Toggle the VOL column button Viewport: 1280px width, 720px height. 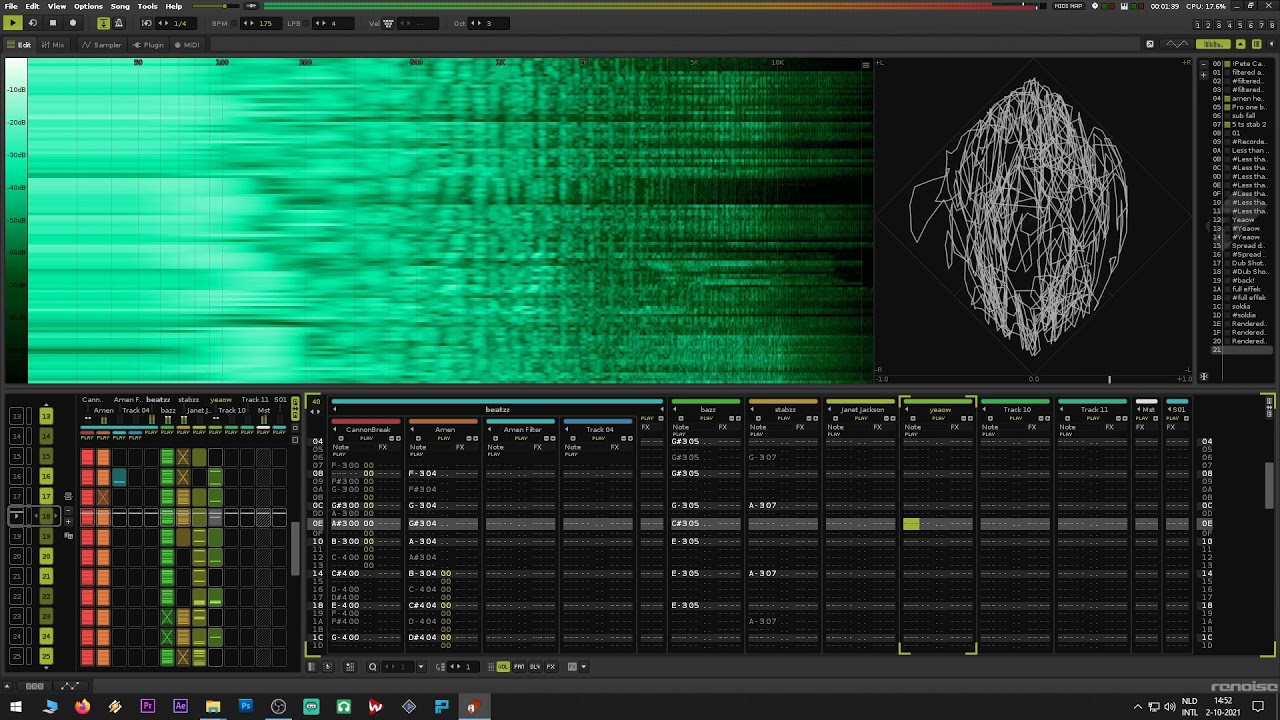(503, 667)
